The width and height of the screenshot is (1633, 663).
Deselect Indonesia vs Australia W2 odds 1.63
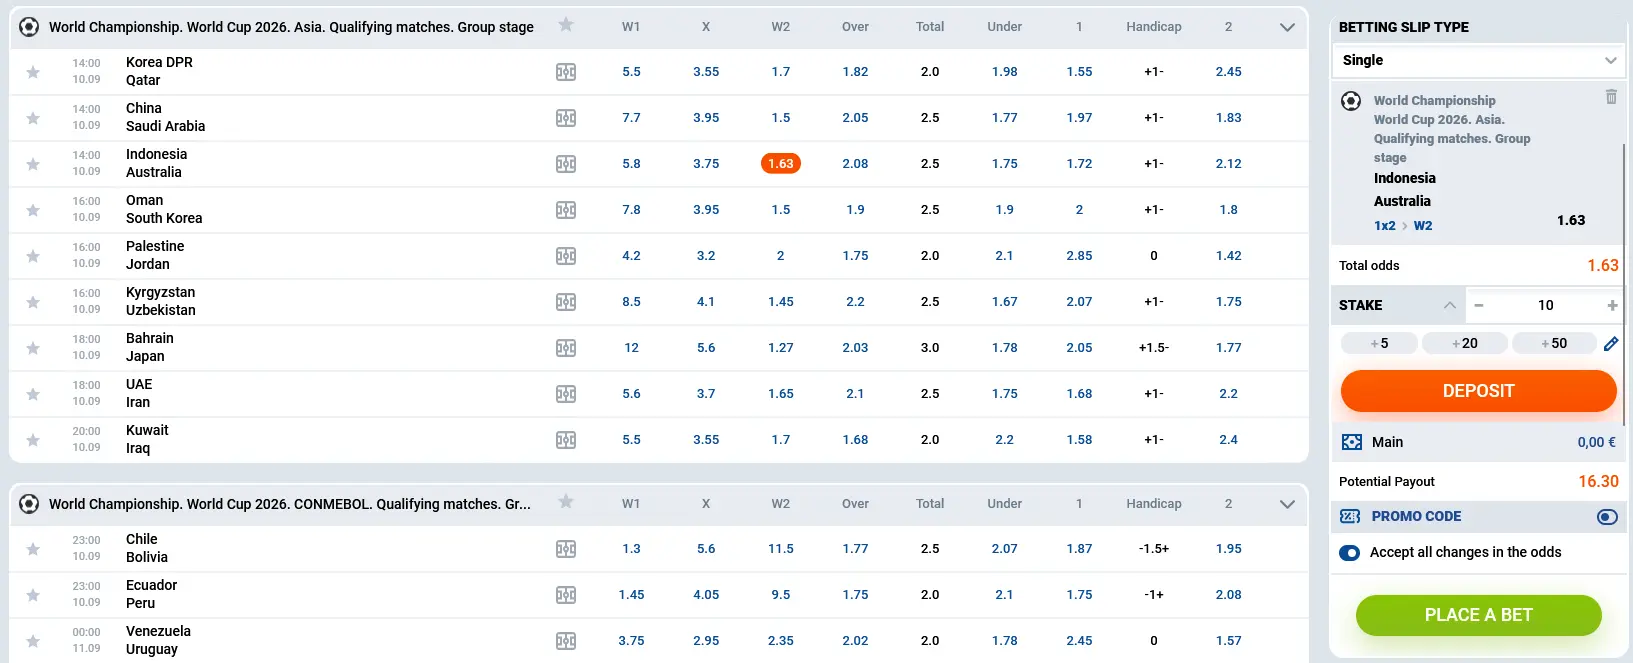tap(780, 164)
